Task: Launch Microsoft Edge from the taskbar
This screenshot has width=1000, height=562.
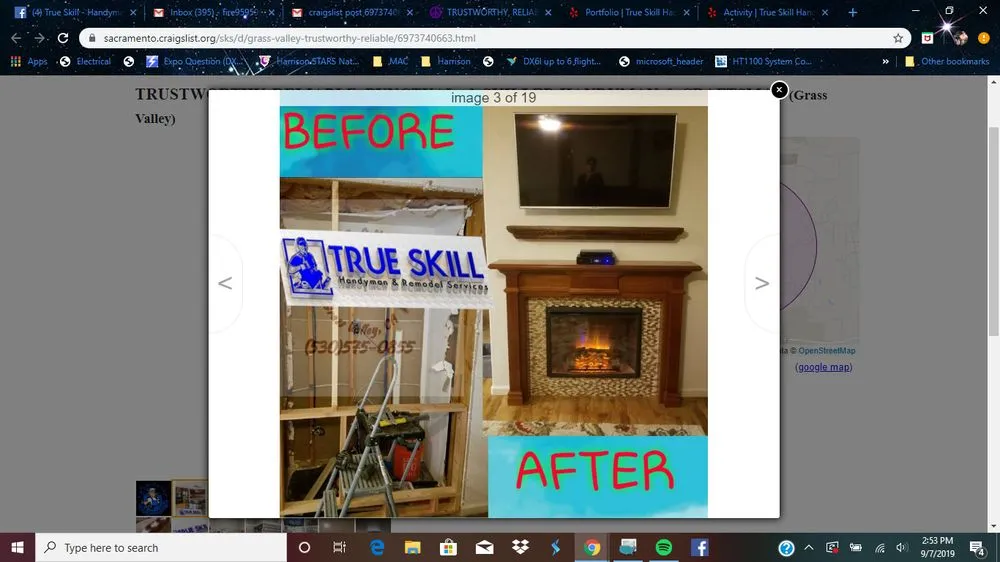Action: 377,547
